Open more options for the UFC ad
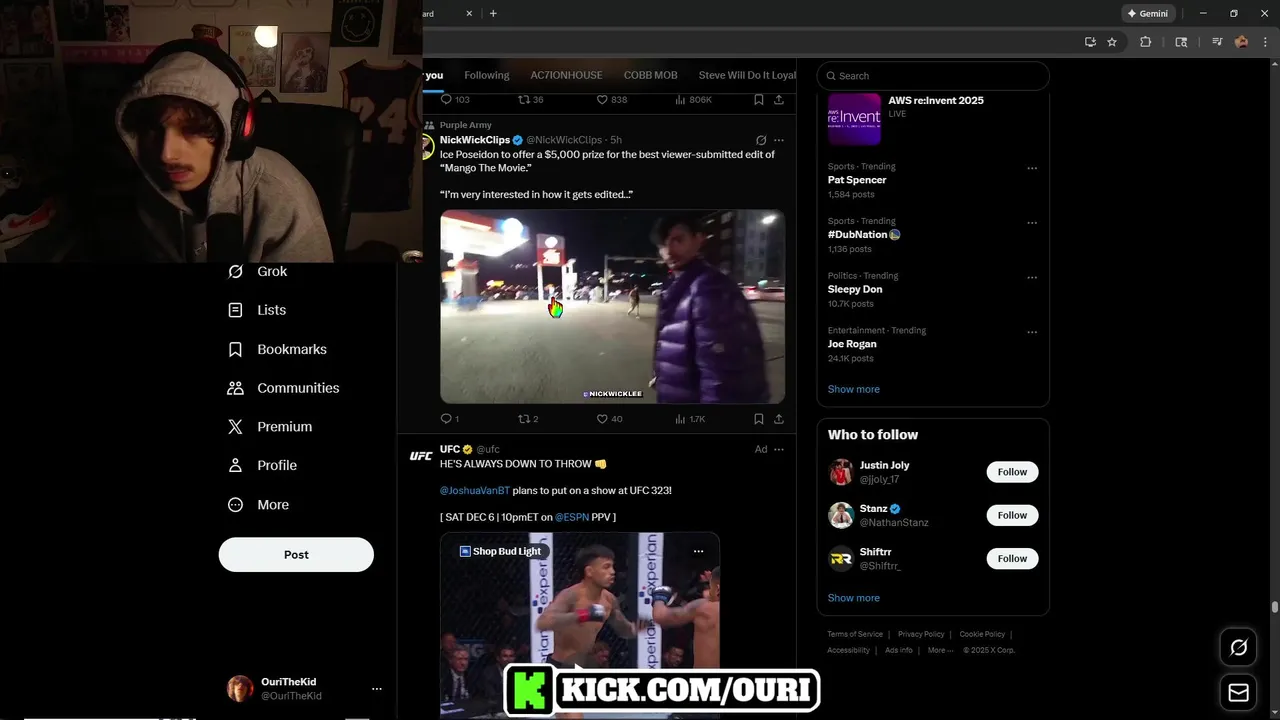 pyautogui.click(x=779, y=449)
